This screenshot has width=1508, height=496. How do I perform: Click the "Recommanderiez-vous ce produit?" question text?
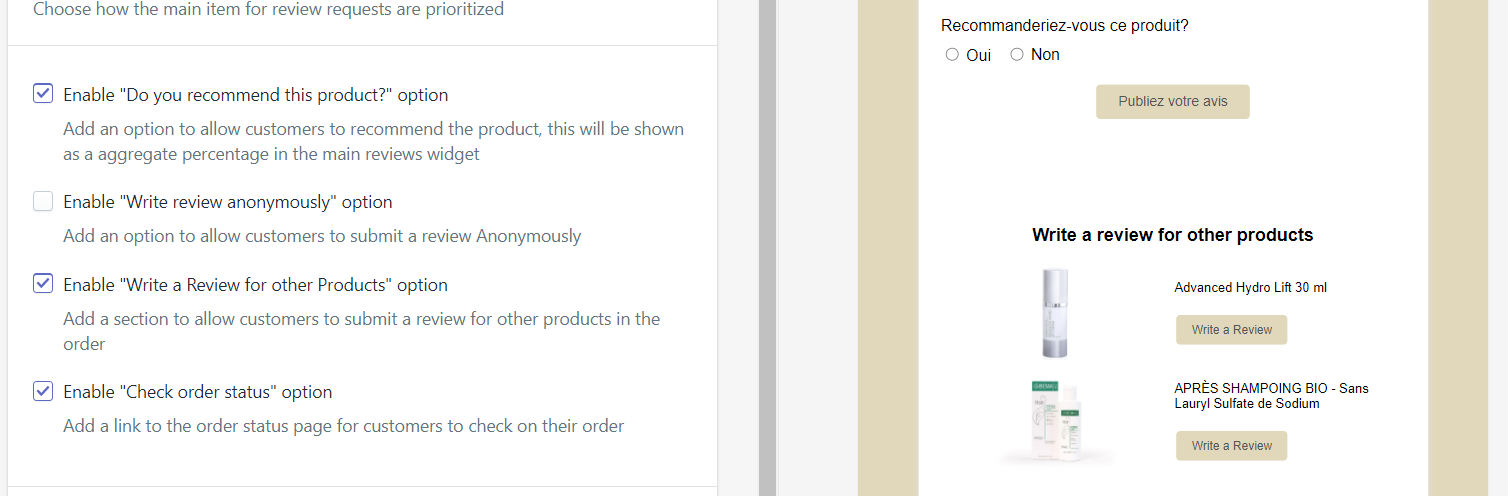click(x=1064, y=26)
